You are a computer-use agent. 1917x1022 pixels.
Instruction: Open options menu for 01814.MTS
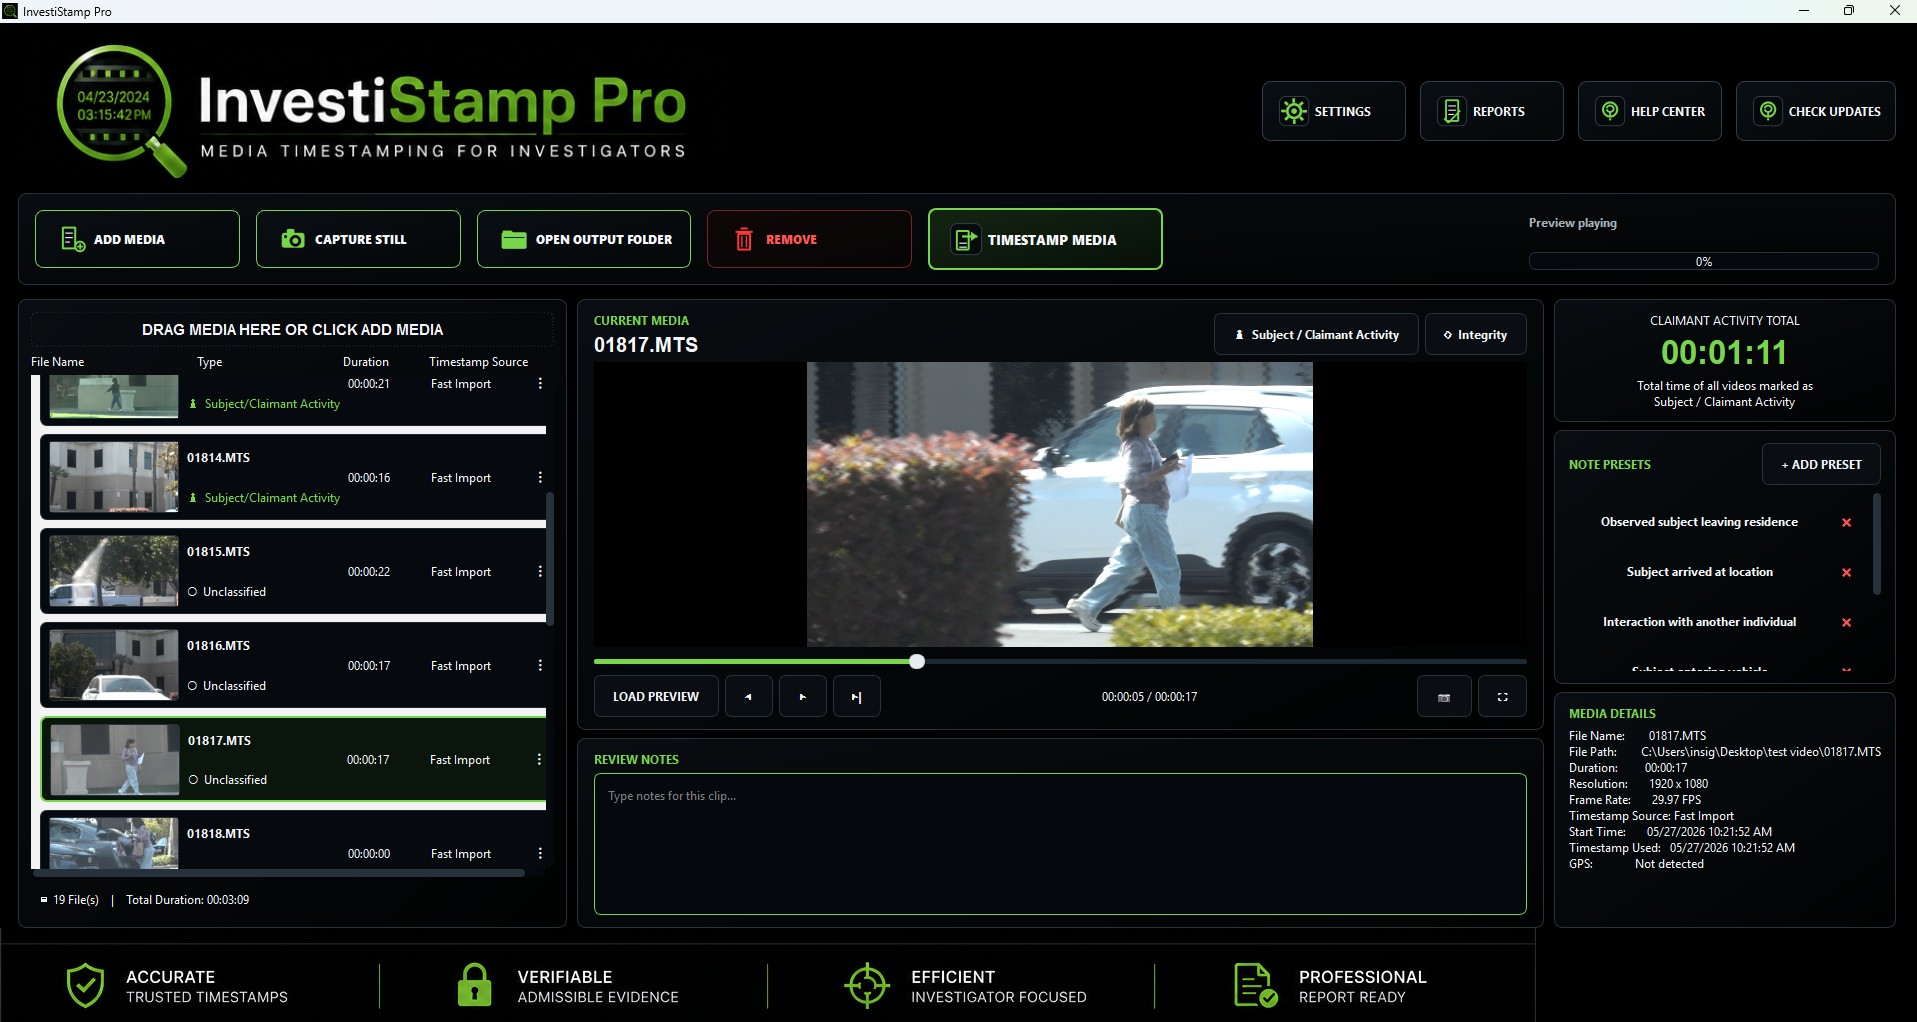pyautogui.click(x=540, y=478)
